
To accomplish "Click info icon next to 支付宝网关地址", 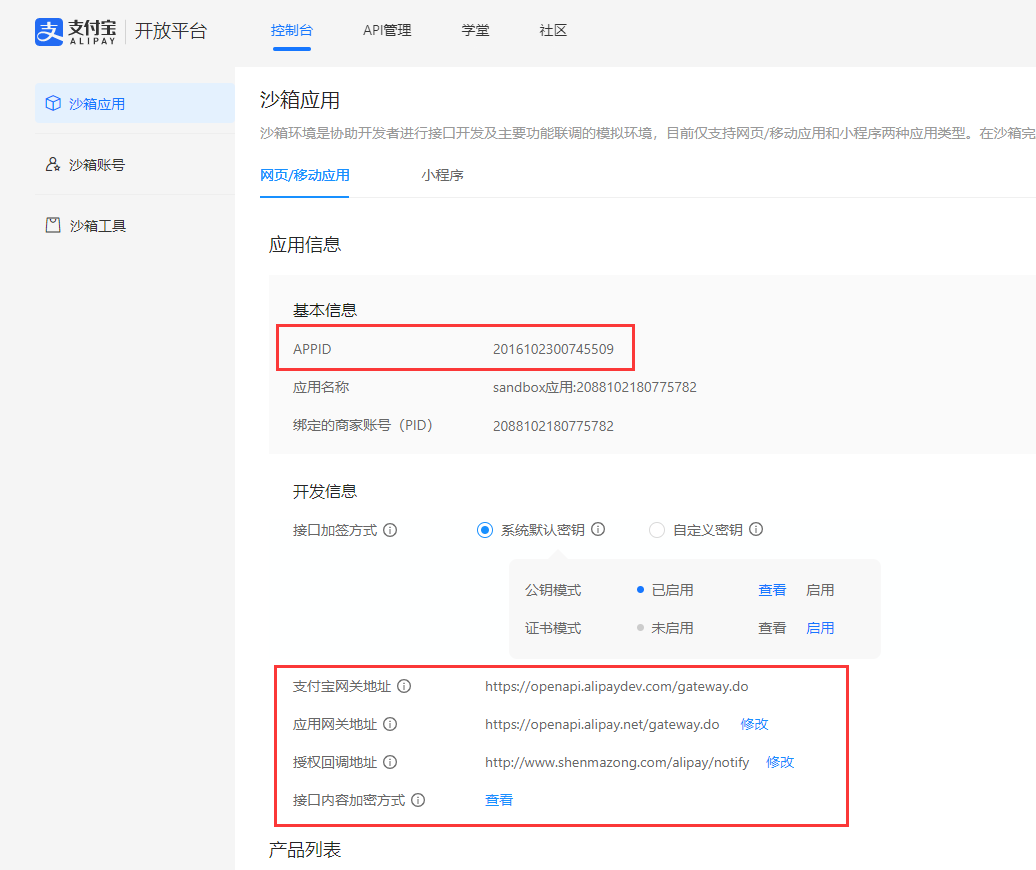I will click(404, 686).
